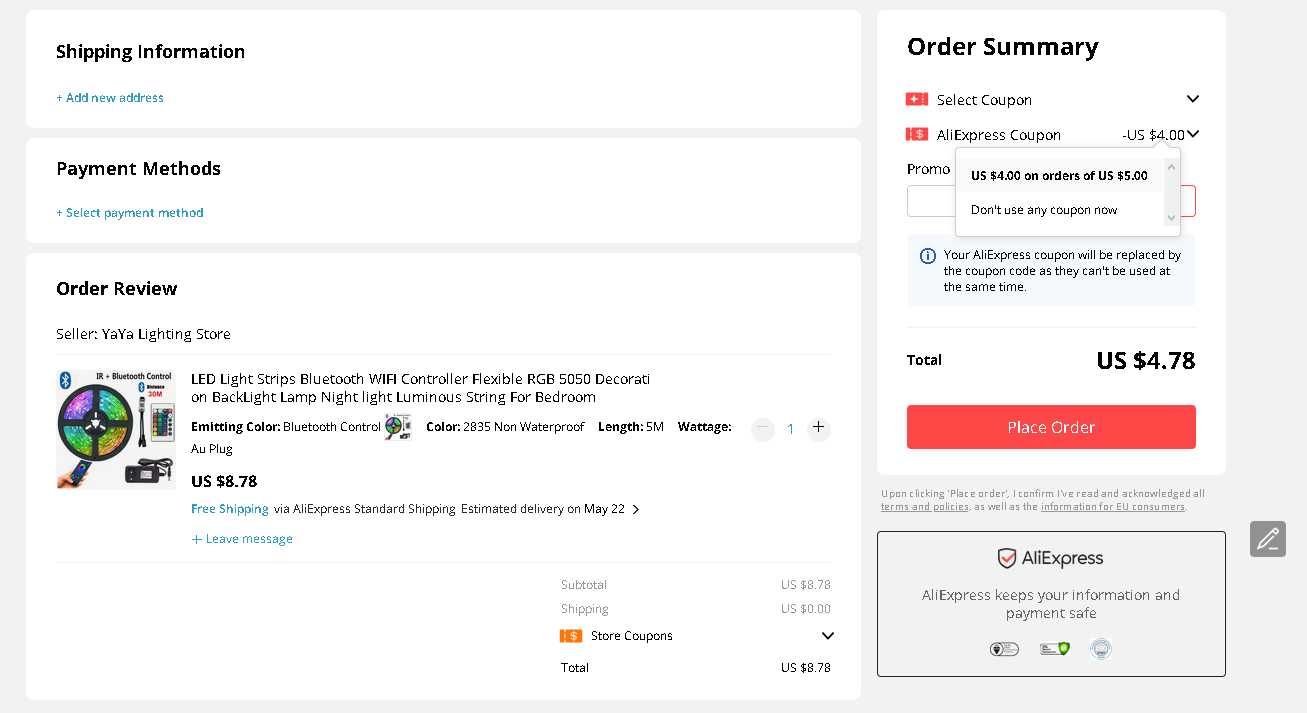Click the Au Plug wattage value
The image size is (1307, 713).
pyautogui.click(x=212, y=449)
